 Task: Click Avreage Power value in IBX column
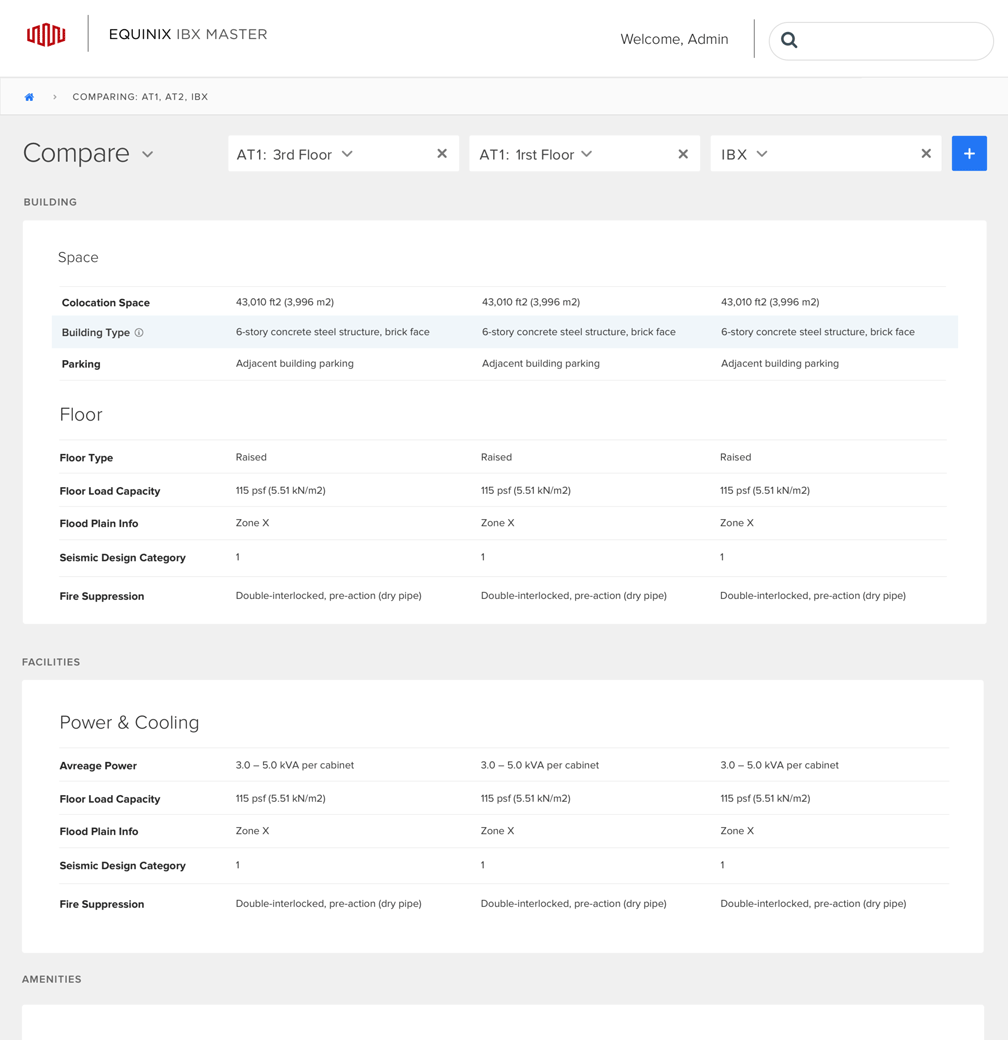779,765
